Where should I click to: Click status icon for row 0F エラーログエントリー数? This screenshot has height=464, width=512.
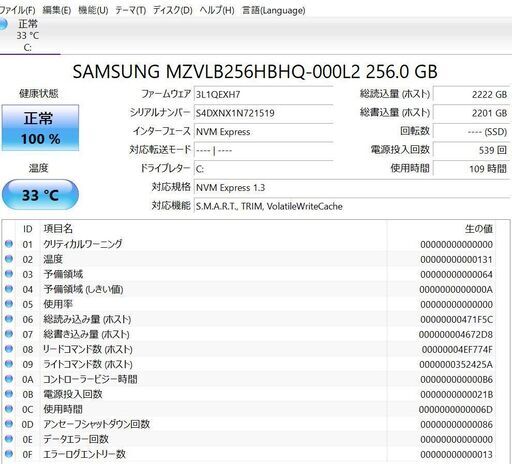coord(9,454)
